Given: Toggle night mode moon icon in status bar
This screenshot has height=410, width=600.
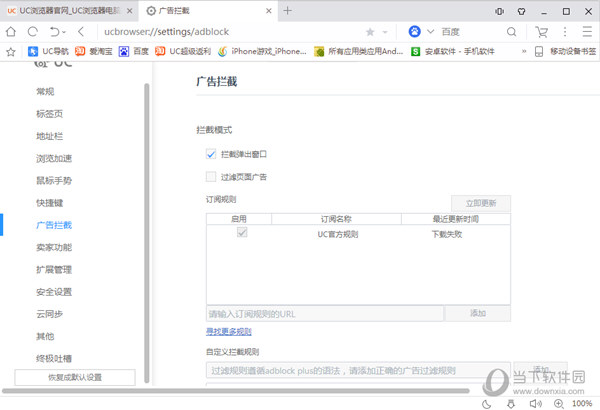Looking at the screenshot, I should click(486, 403).
